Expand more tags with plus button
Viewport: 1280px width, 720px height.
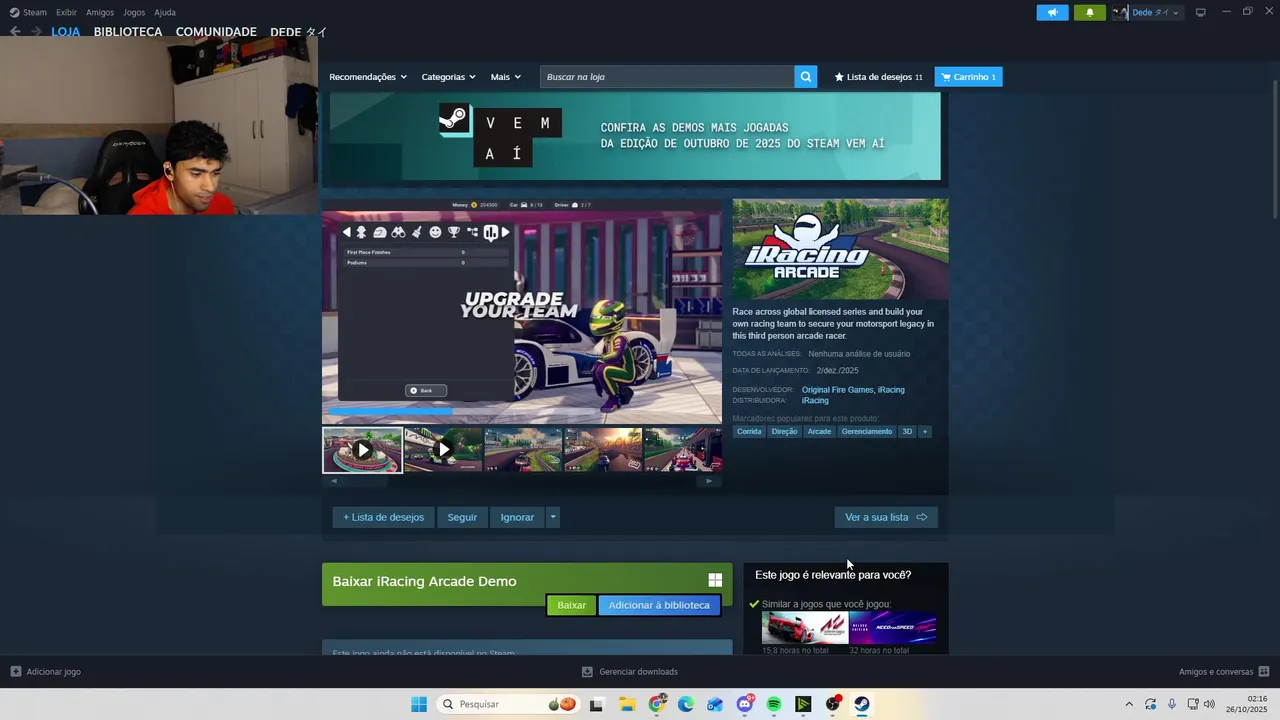click(x=925, y=432)
